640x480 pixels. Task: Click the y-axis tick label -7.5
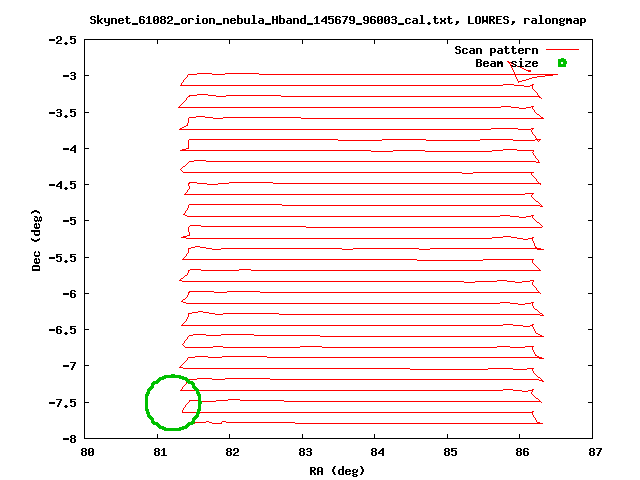pos(62,403)
